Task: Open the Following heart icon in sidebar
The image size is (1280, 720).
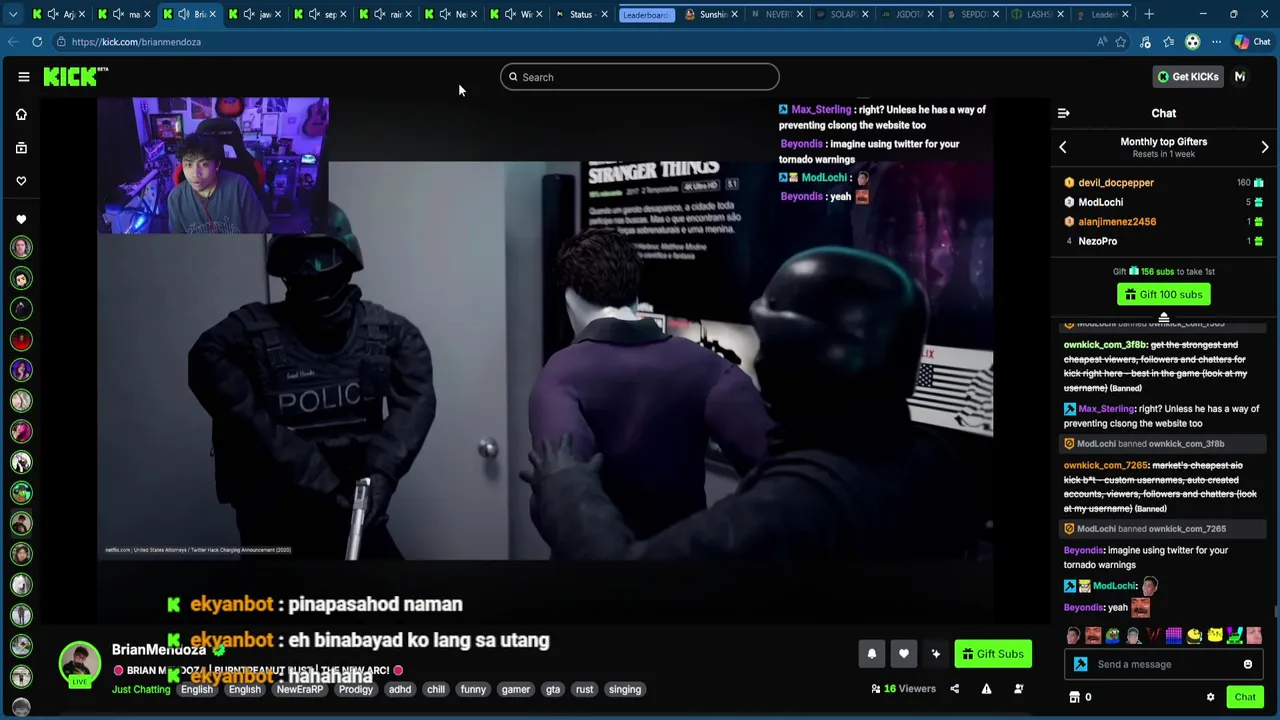Action: point(21,181)
